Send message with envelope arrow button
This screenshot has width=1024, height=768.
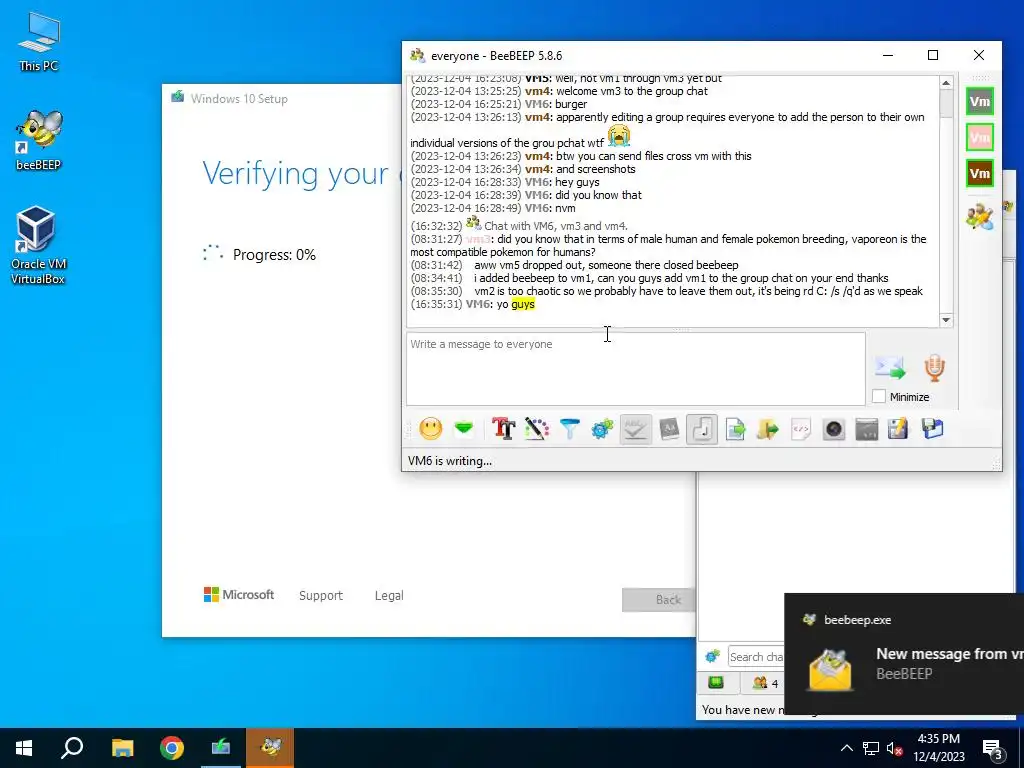[x=891, y=368]
